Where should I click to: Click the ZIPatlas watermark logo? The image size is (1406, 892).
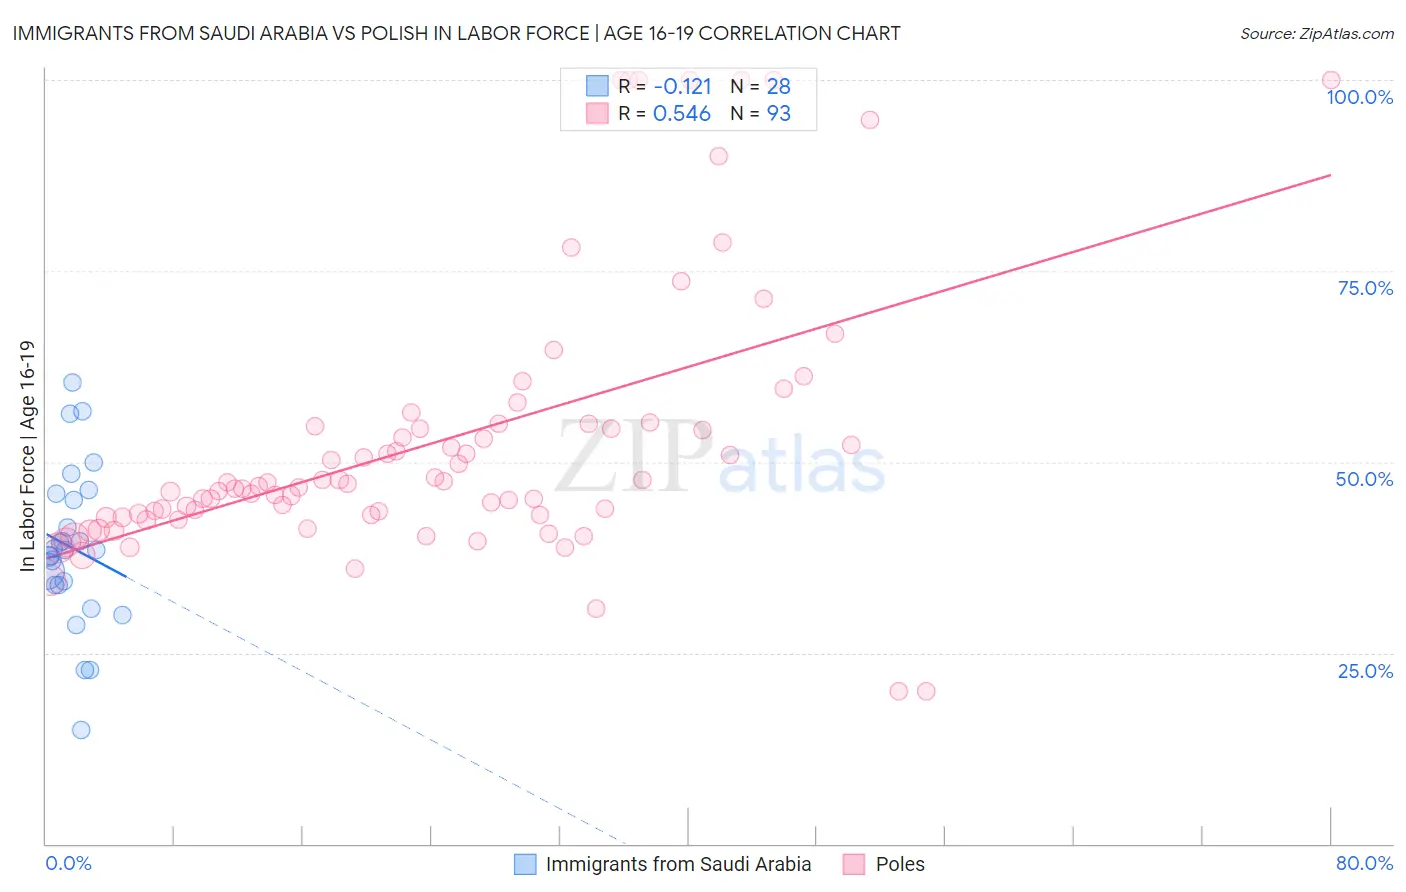click(720, 458)
